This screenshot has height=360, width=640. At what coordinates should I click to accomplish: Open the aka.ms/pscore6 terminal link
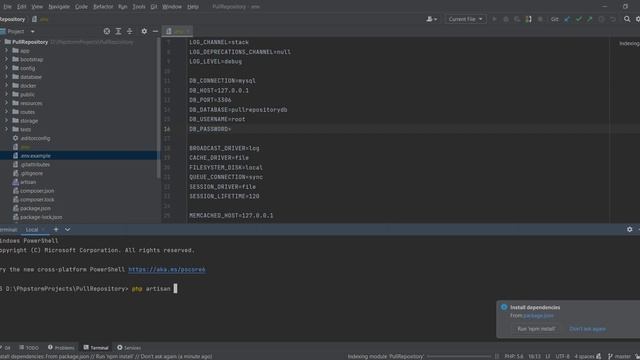pyautogui.click(x=167, y=269)
